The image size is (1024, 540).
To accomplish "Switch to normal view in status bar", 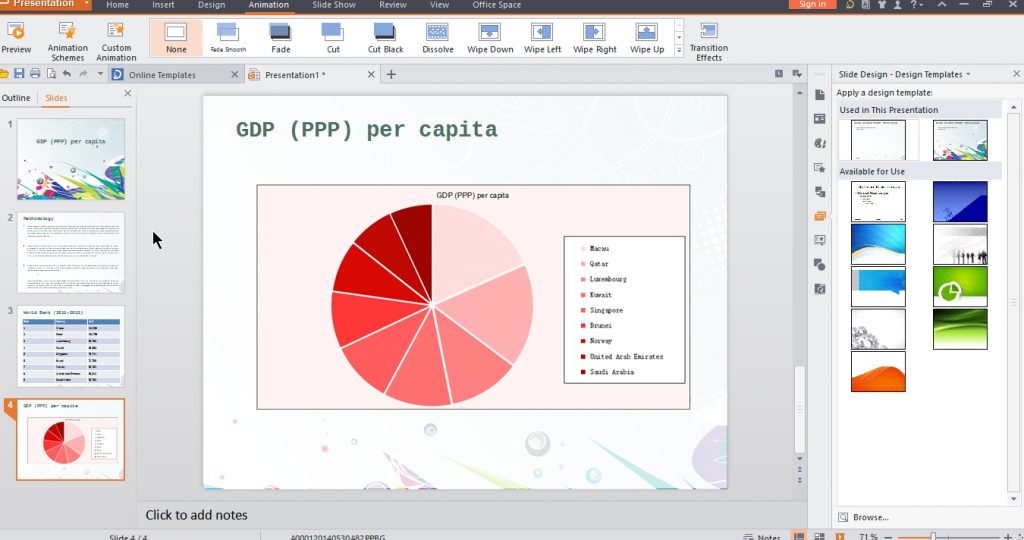I will tap(799, 537).
